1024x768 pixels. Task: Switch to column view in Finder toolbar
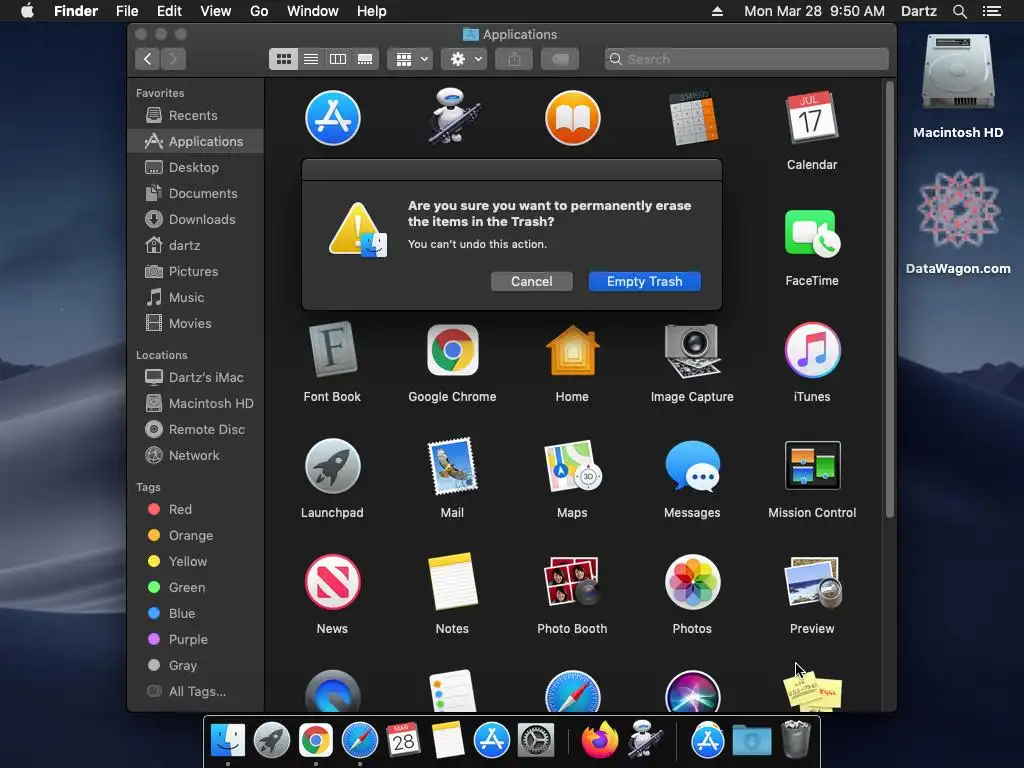tap(338, 59)
